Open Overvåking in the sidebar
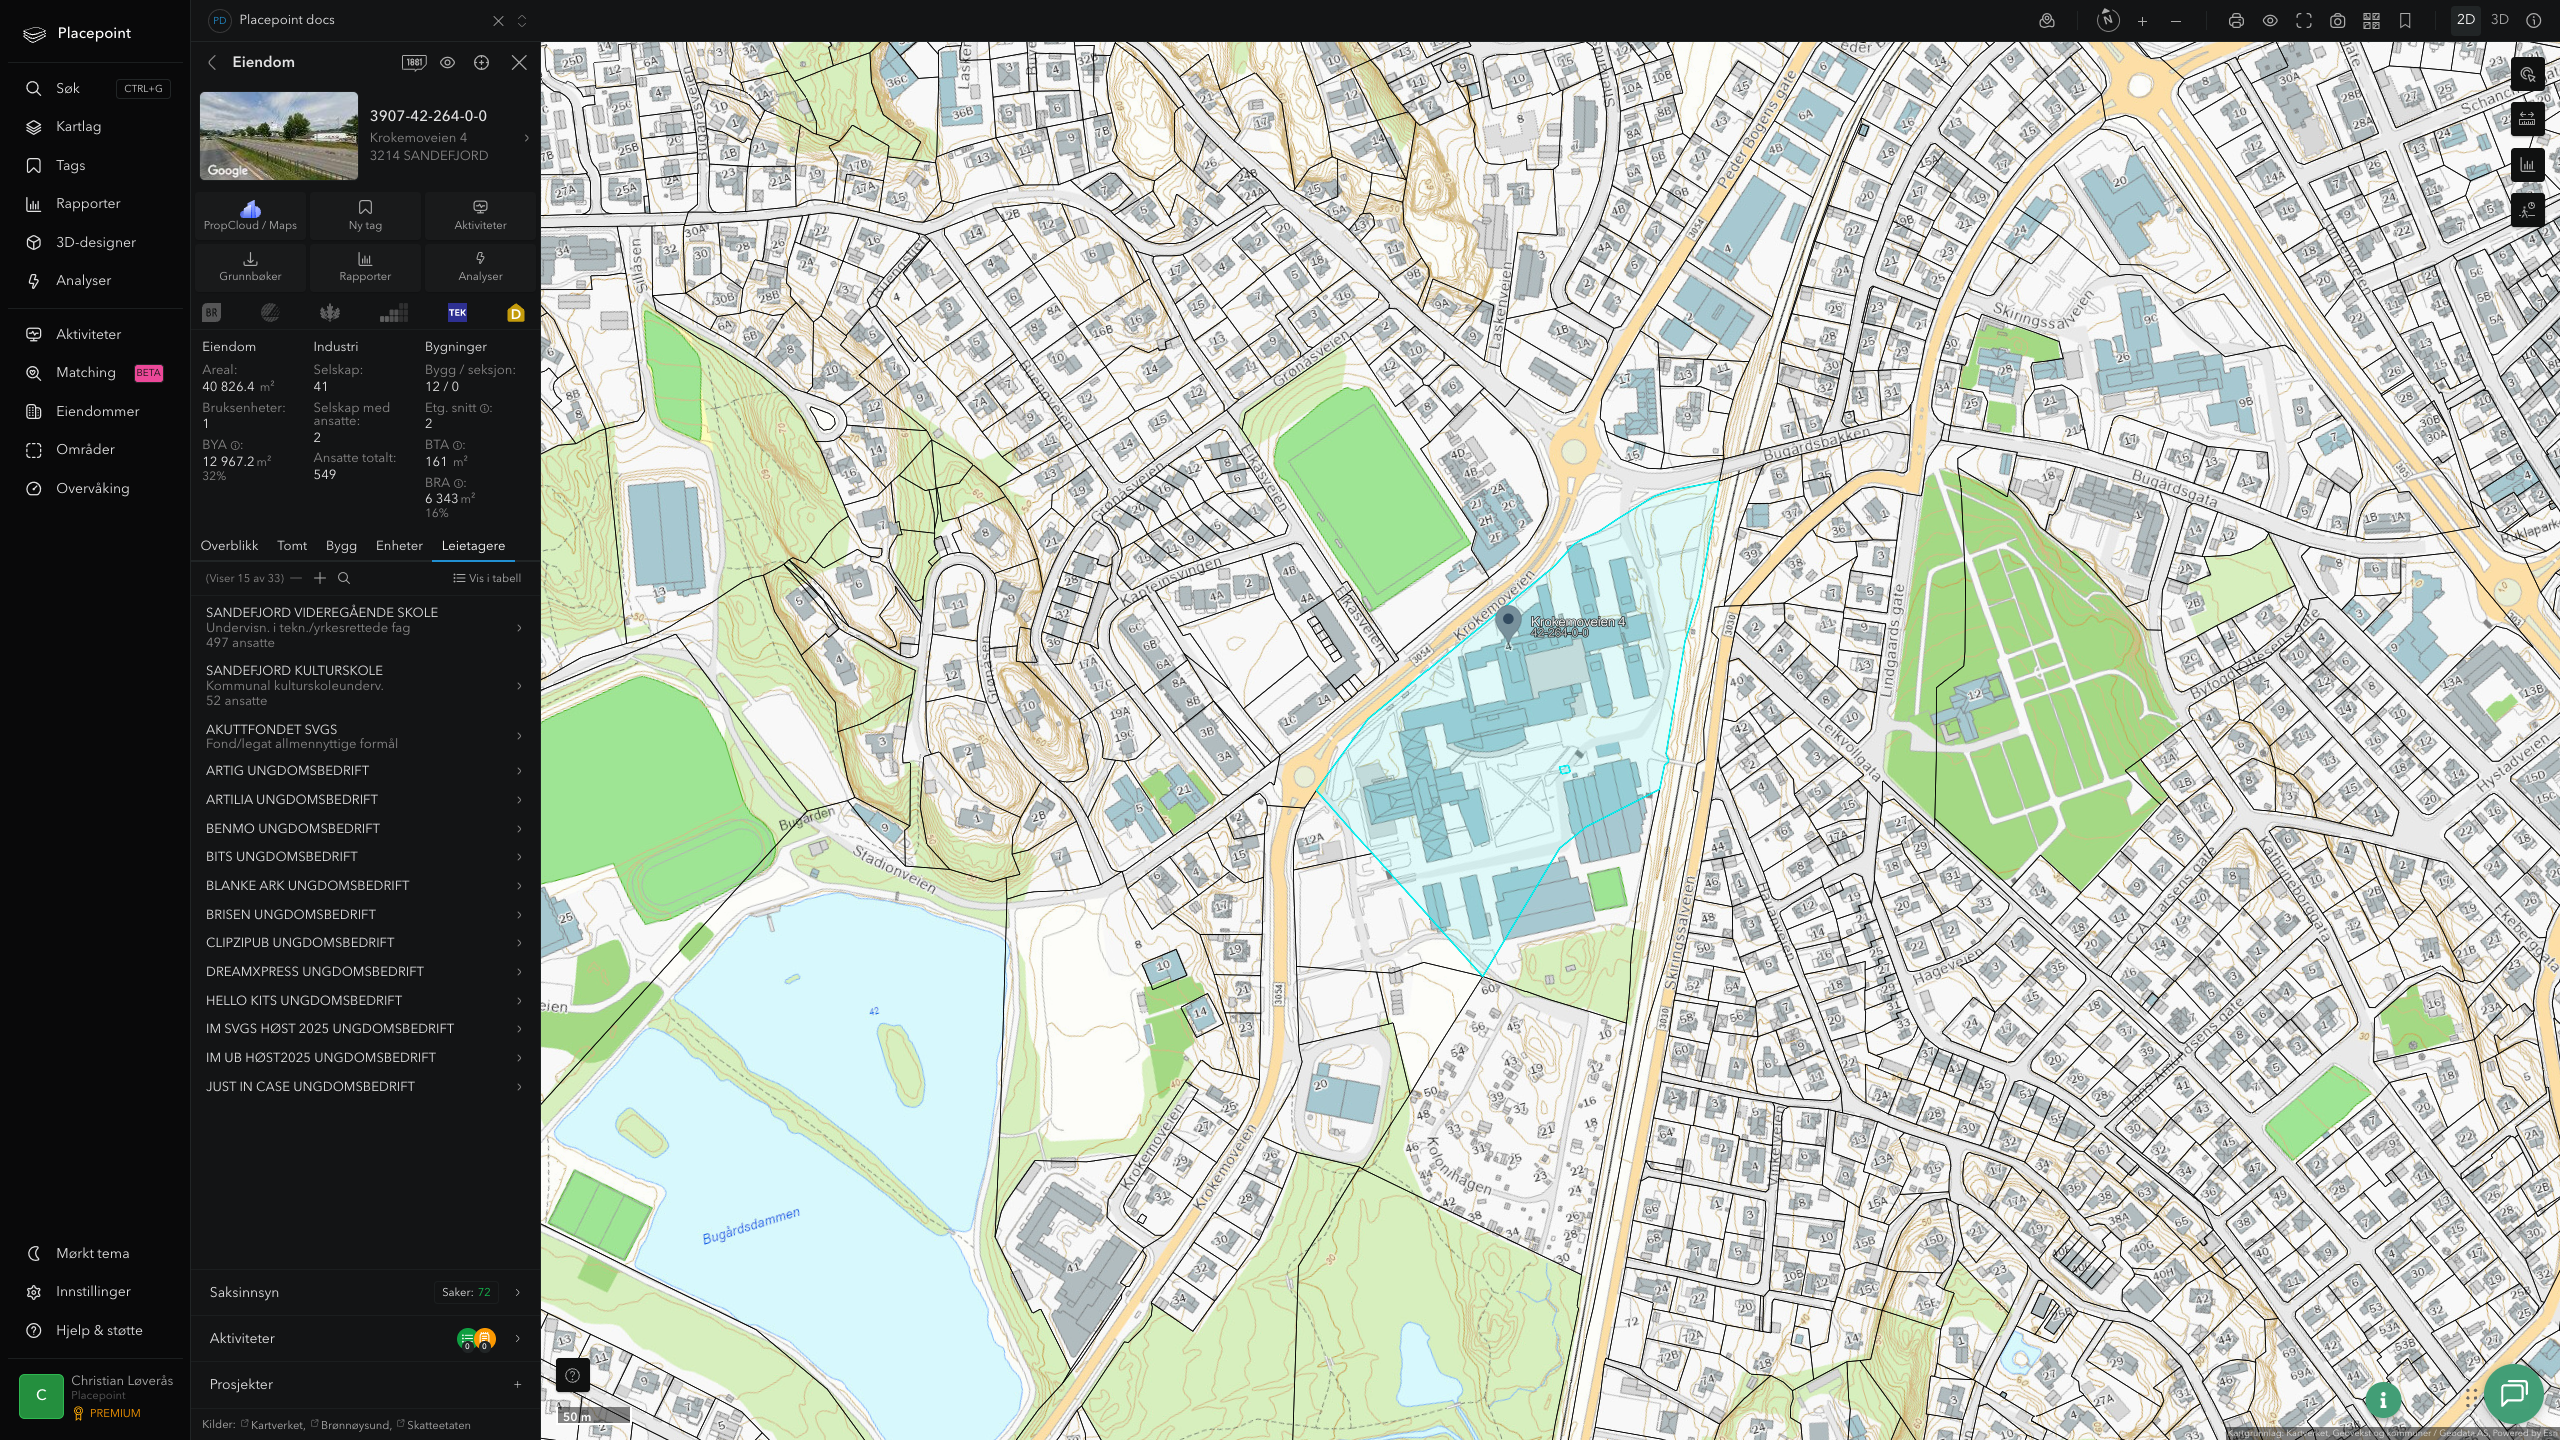The image size is (2560, 1440). click(x=93, y=489)
